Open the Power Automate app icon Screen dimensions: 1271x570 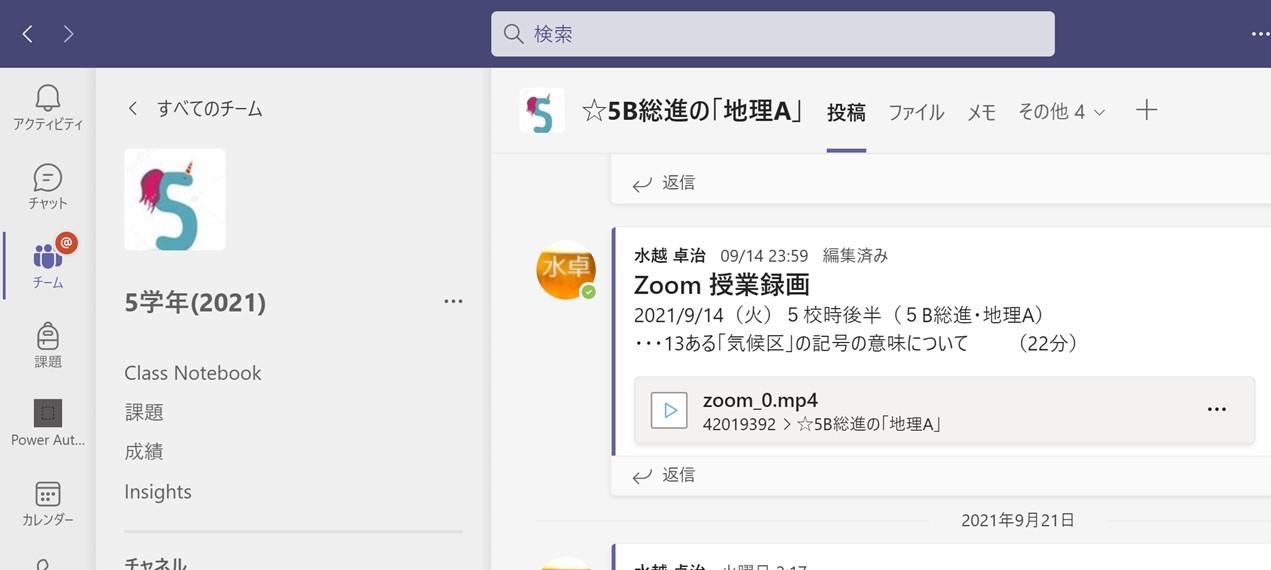[48, 423]
